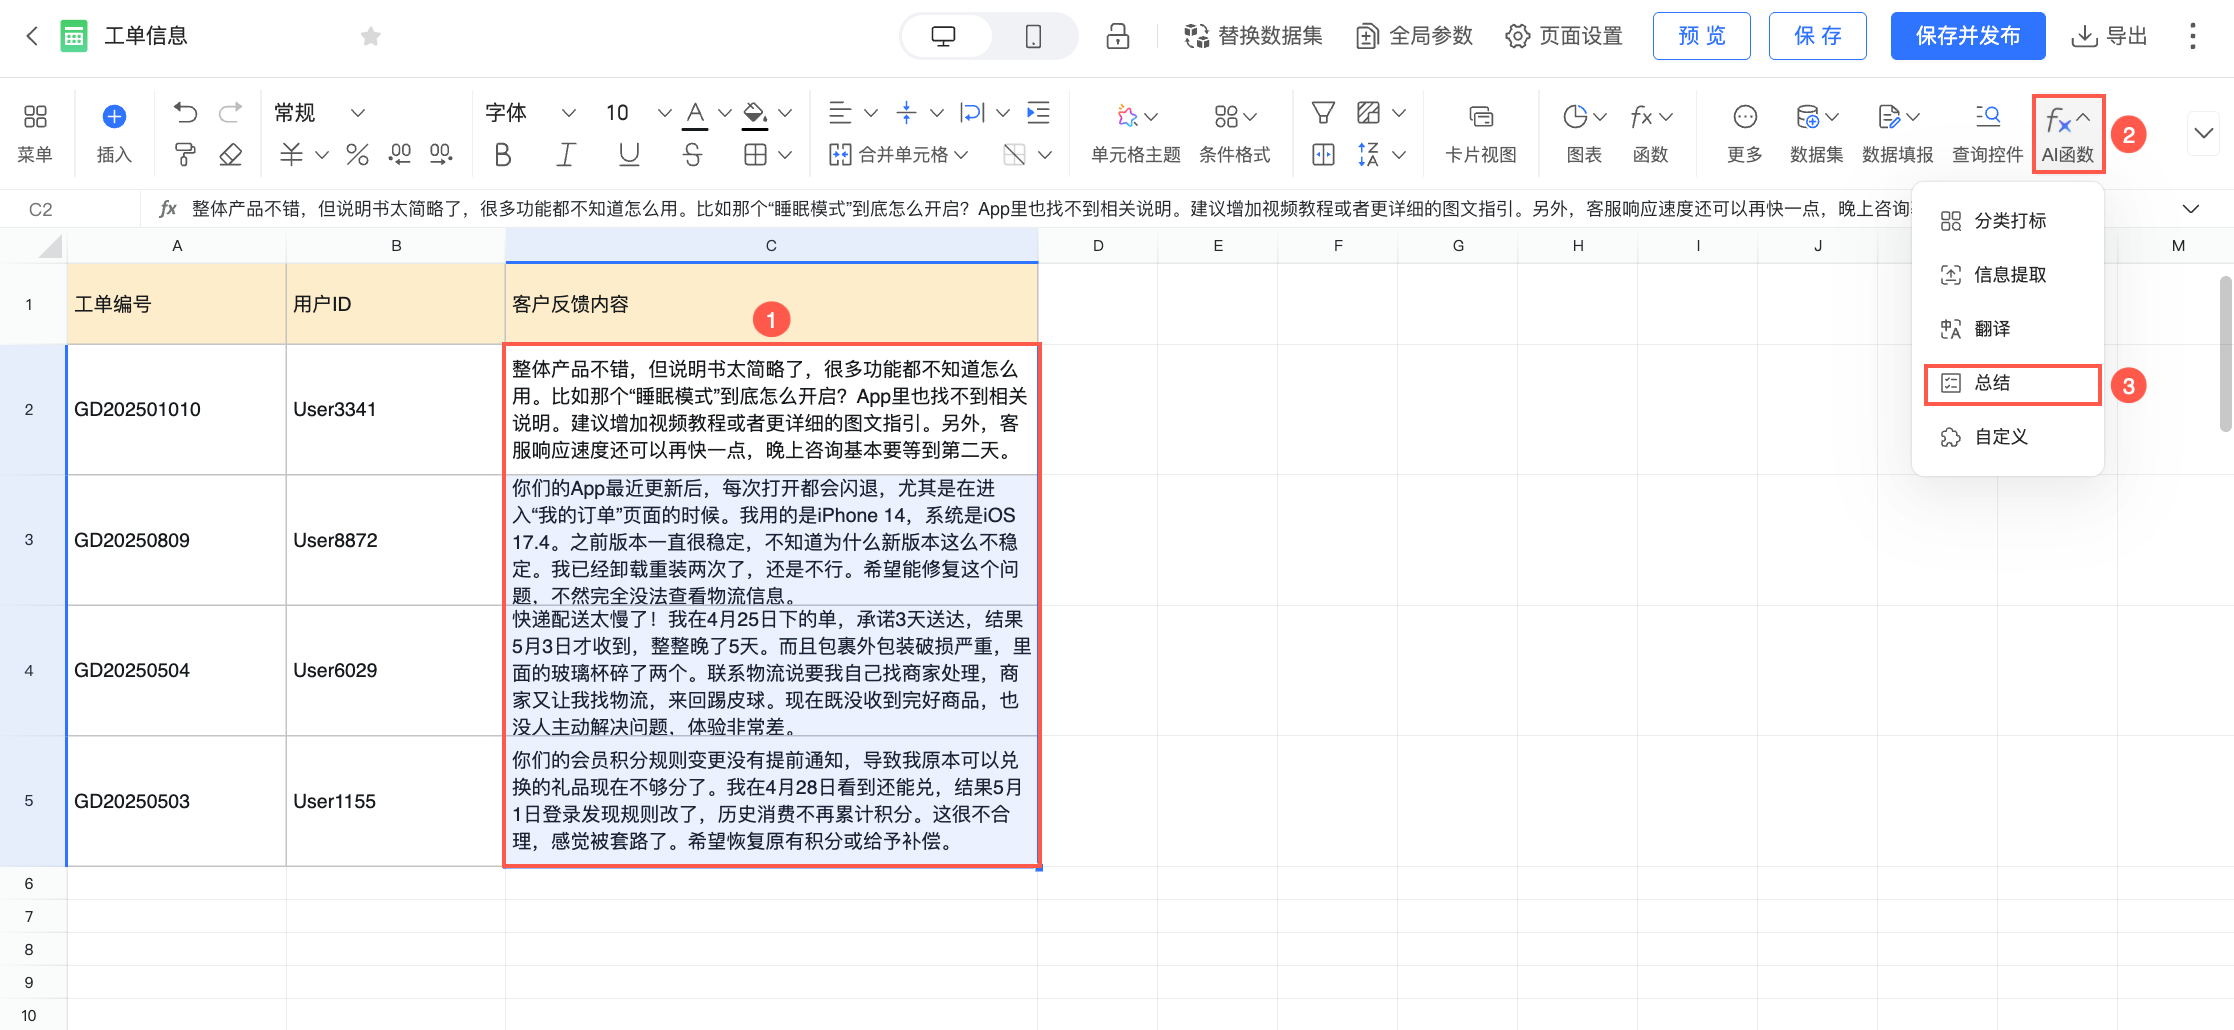Increase decimal places
The image size is (2234, 1030).
[440, 154]
